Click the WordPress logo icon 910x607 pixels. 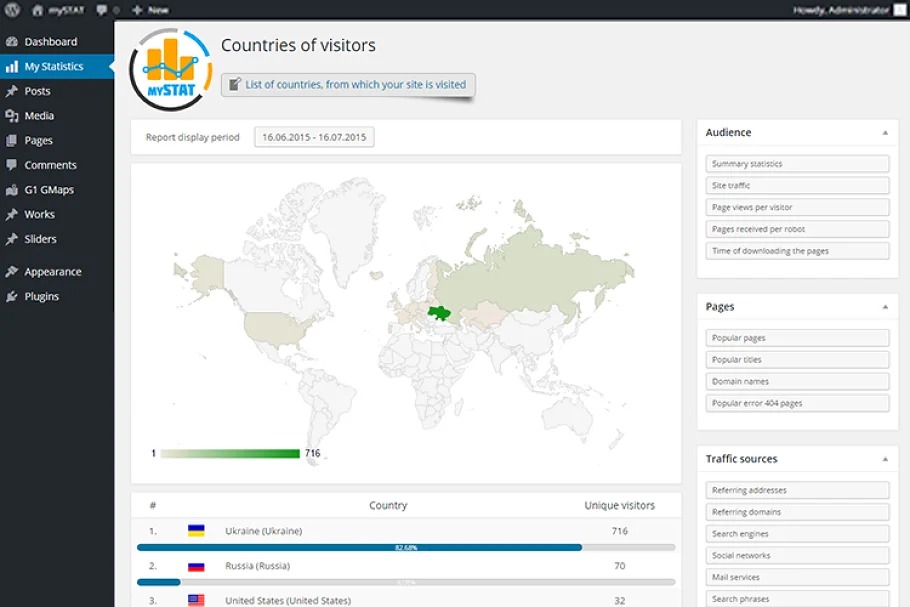click(x=12, y=10)
